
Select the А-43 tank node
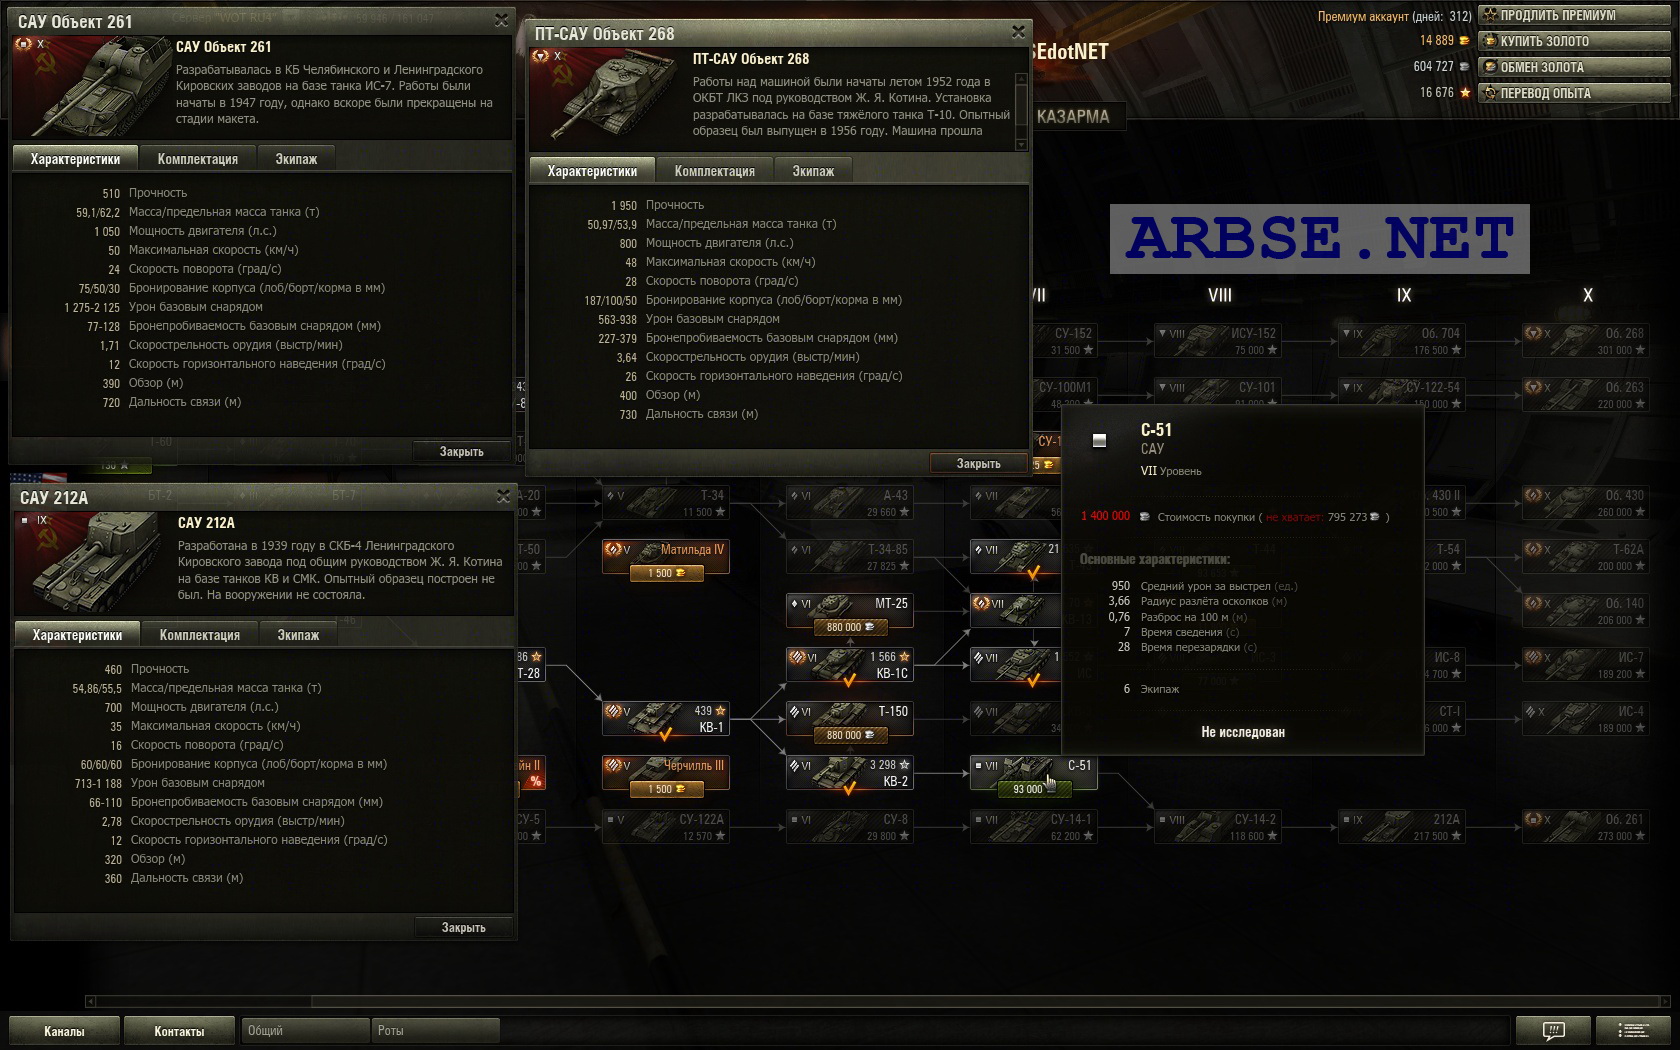850,503
